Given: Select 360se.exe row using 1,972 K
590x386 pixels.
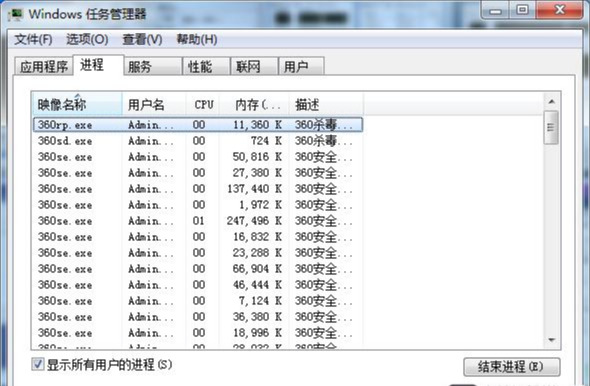Looking at the screenshot, I should [198, 205].
